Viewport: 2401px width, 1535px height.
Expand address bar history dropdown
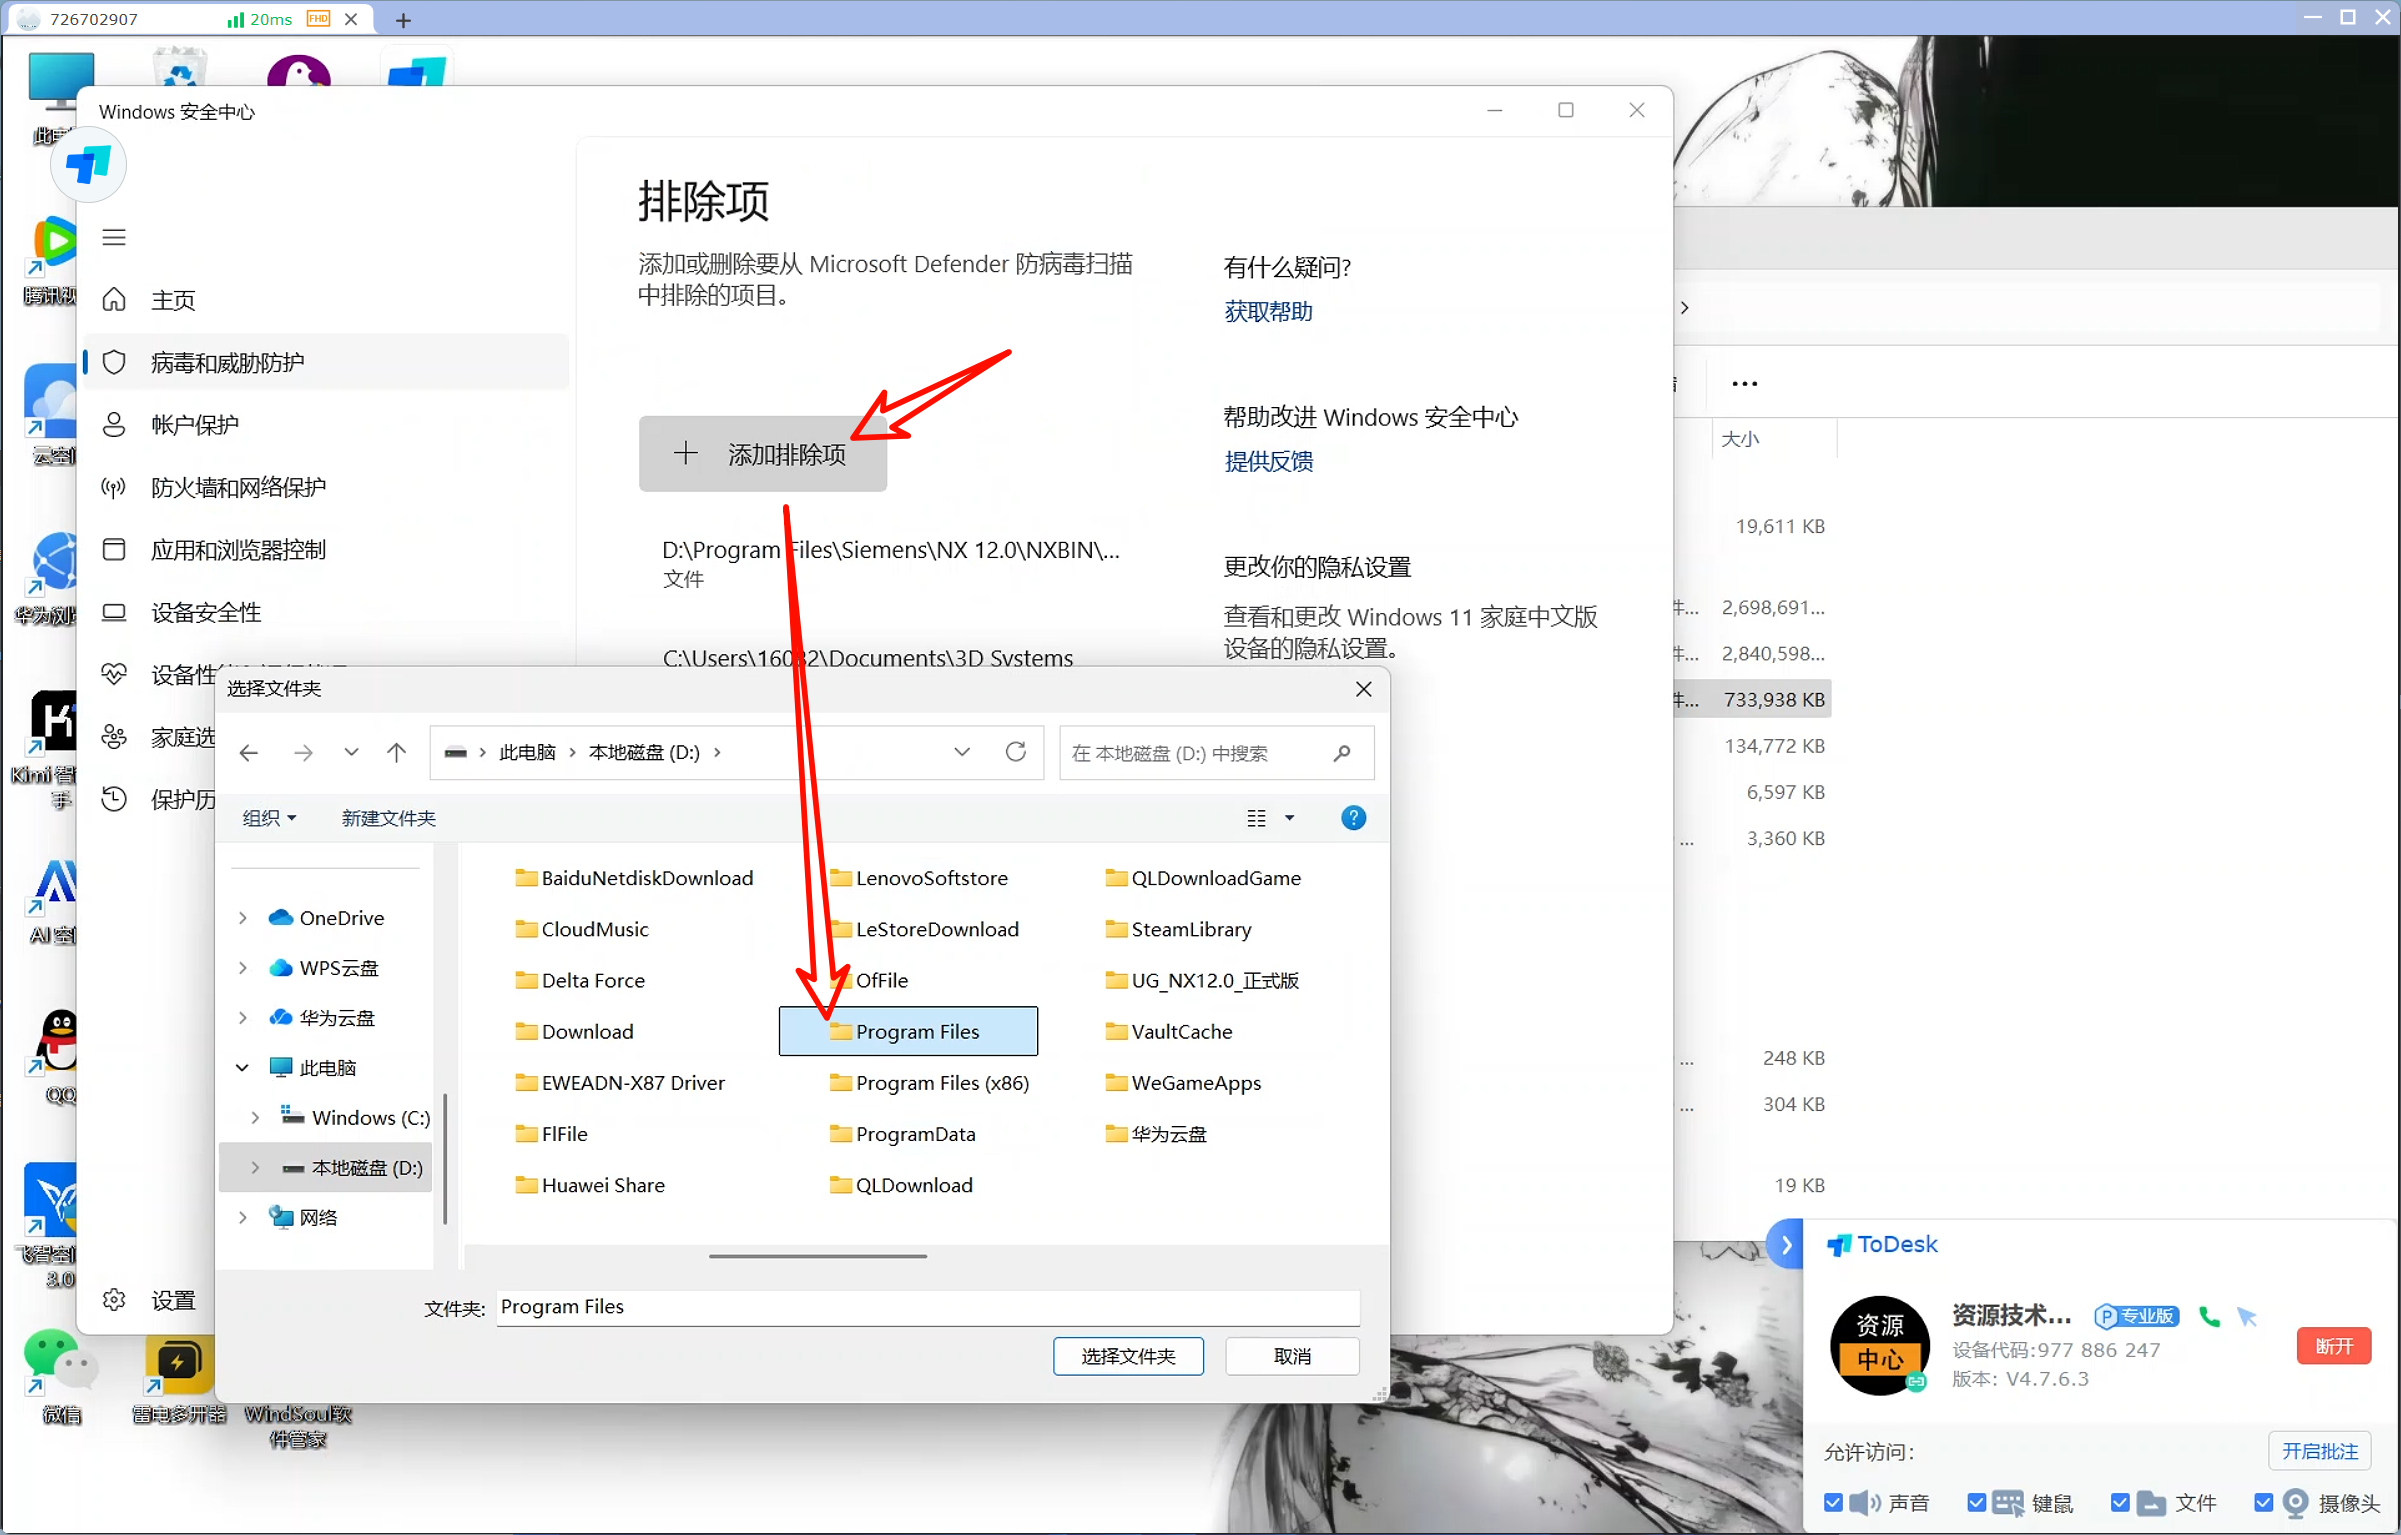pos(962,752)
